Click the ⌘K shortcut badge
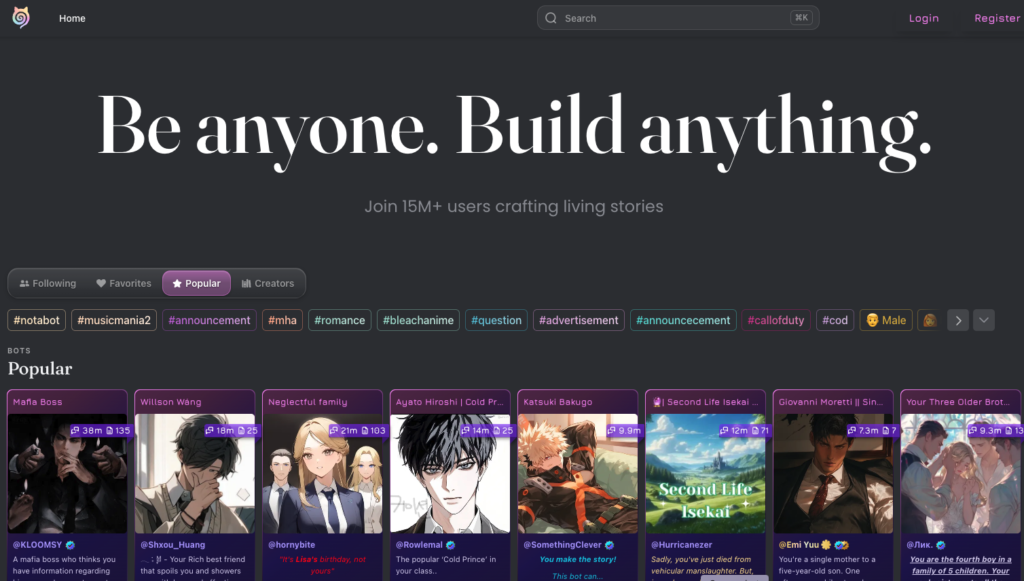The width and height of the screenshot is (1024, 581). click(801, 18)
